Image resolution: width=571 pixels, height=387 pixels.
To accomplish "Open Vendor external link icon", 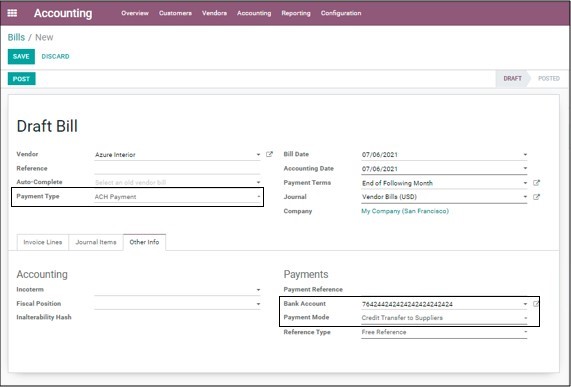I will [x=269, y=154].
